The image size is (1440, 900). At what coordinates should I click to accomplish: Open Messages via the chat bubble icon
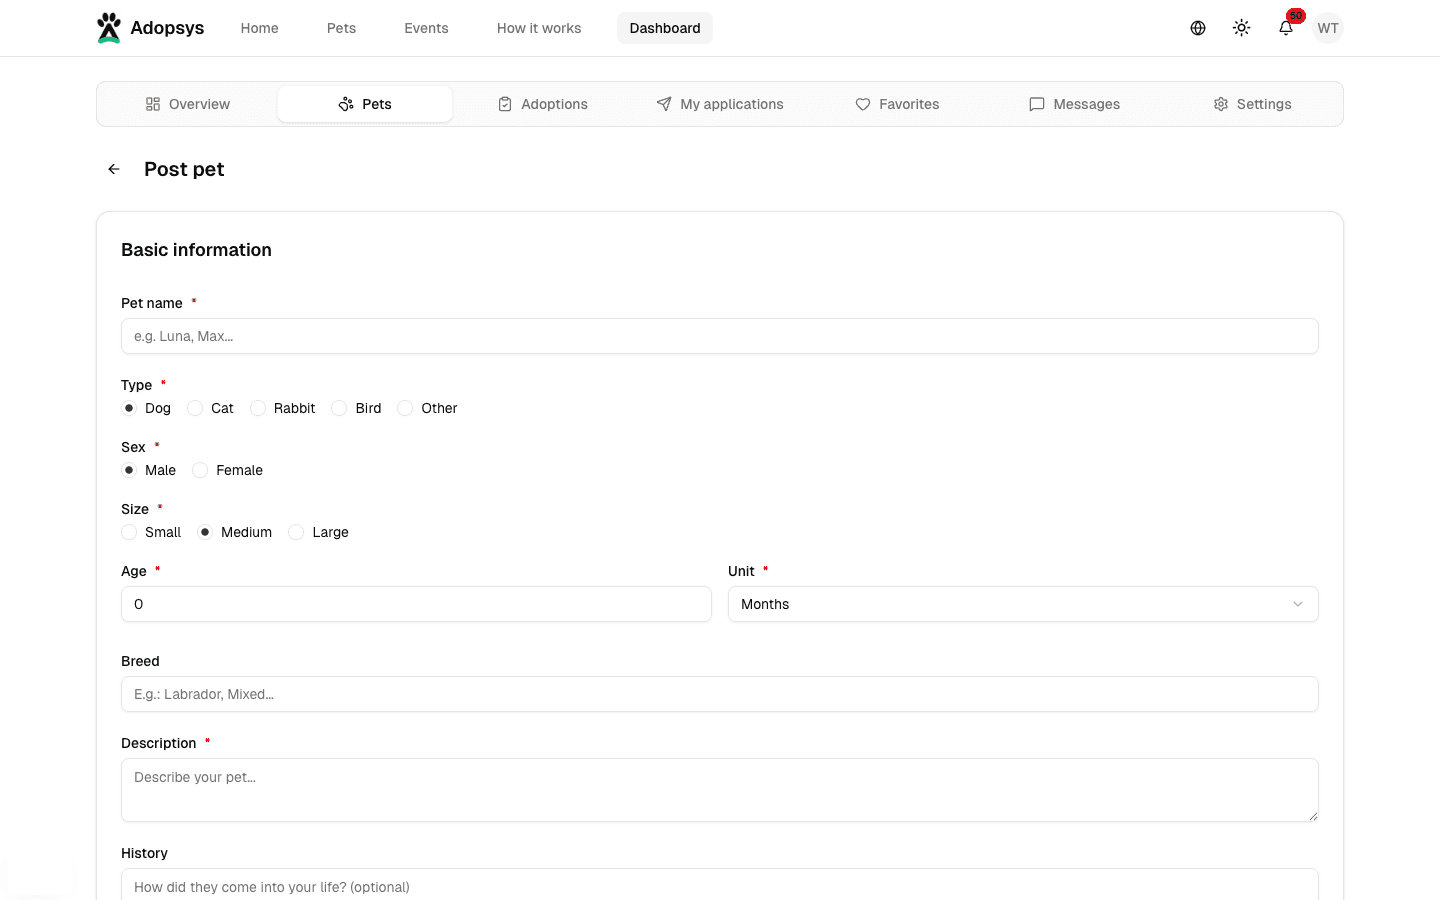tap(1037, 104)
